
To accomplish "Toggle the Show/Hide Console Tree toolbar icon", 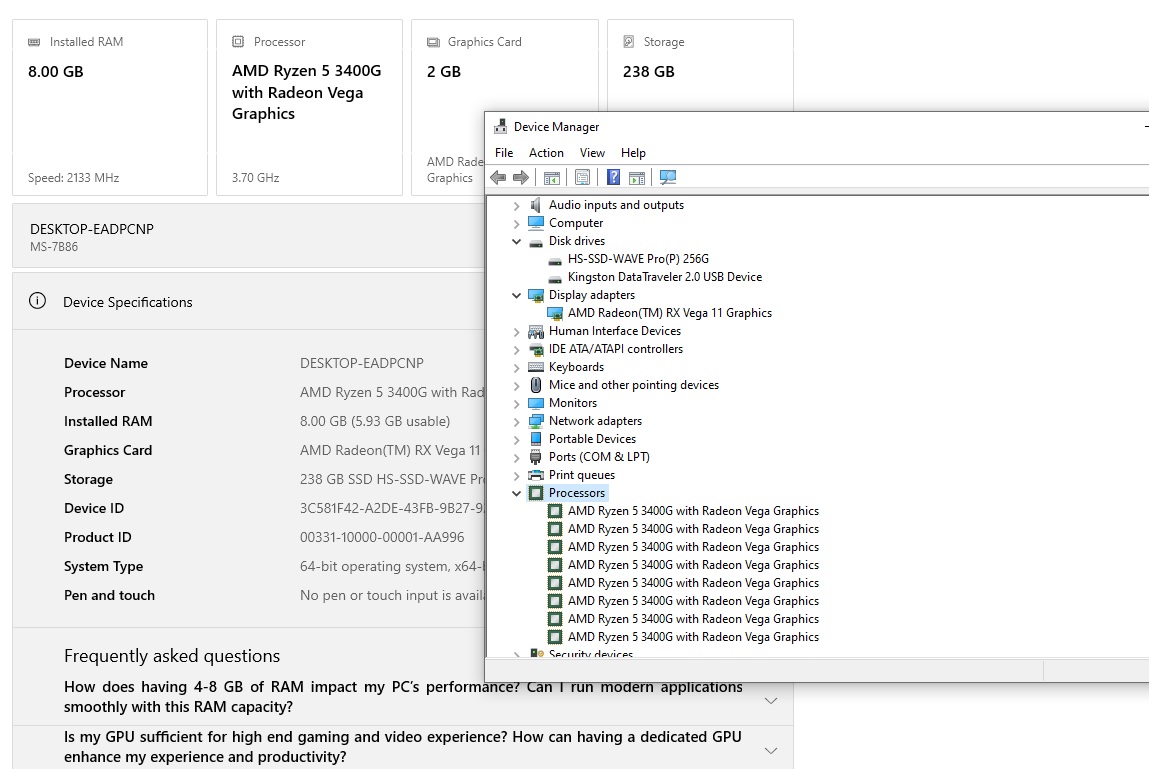I will coord(552,177).
